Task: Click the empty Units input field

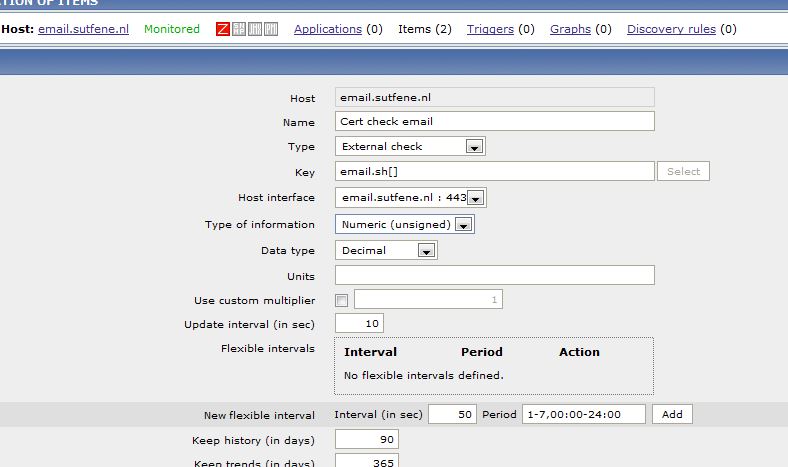Action: coord(495,275)
